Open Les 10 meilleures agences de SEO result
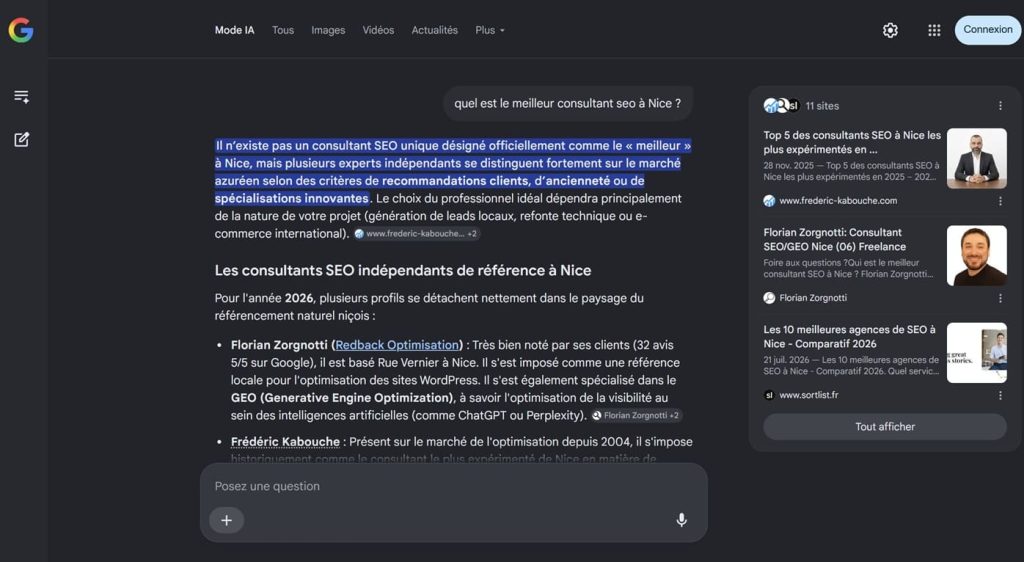1024x562 pixels. 850,337
